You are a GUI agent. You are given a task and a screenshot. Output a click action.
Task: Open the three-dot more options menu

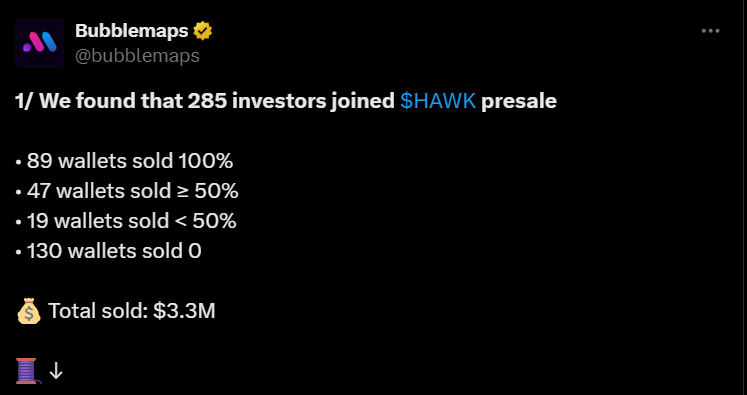click(710, 31)
